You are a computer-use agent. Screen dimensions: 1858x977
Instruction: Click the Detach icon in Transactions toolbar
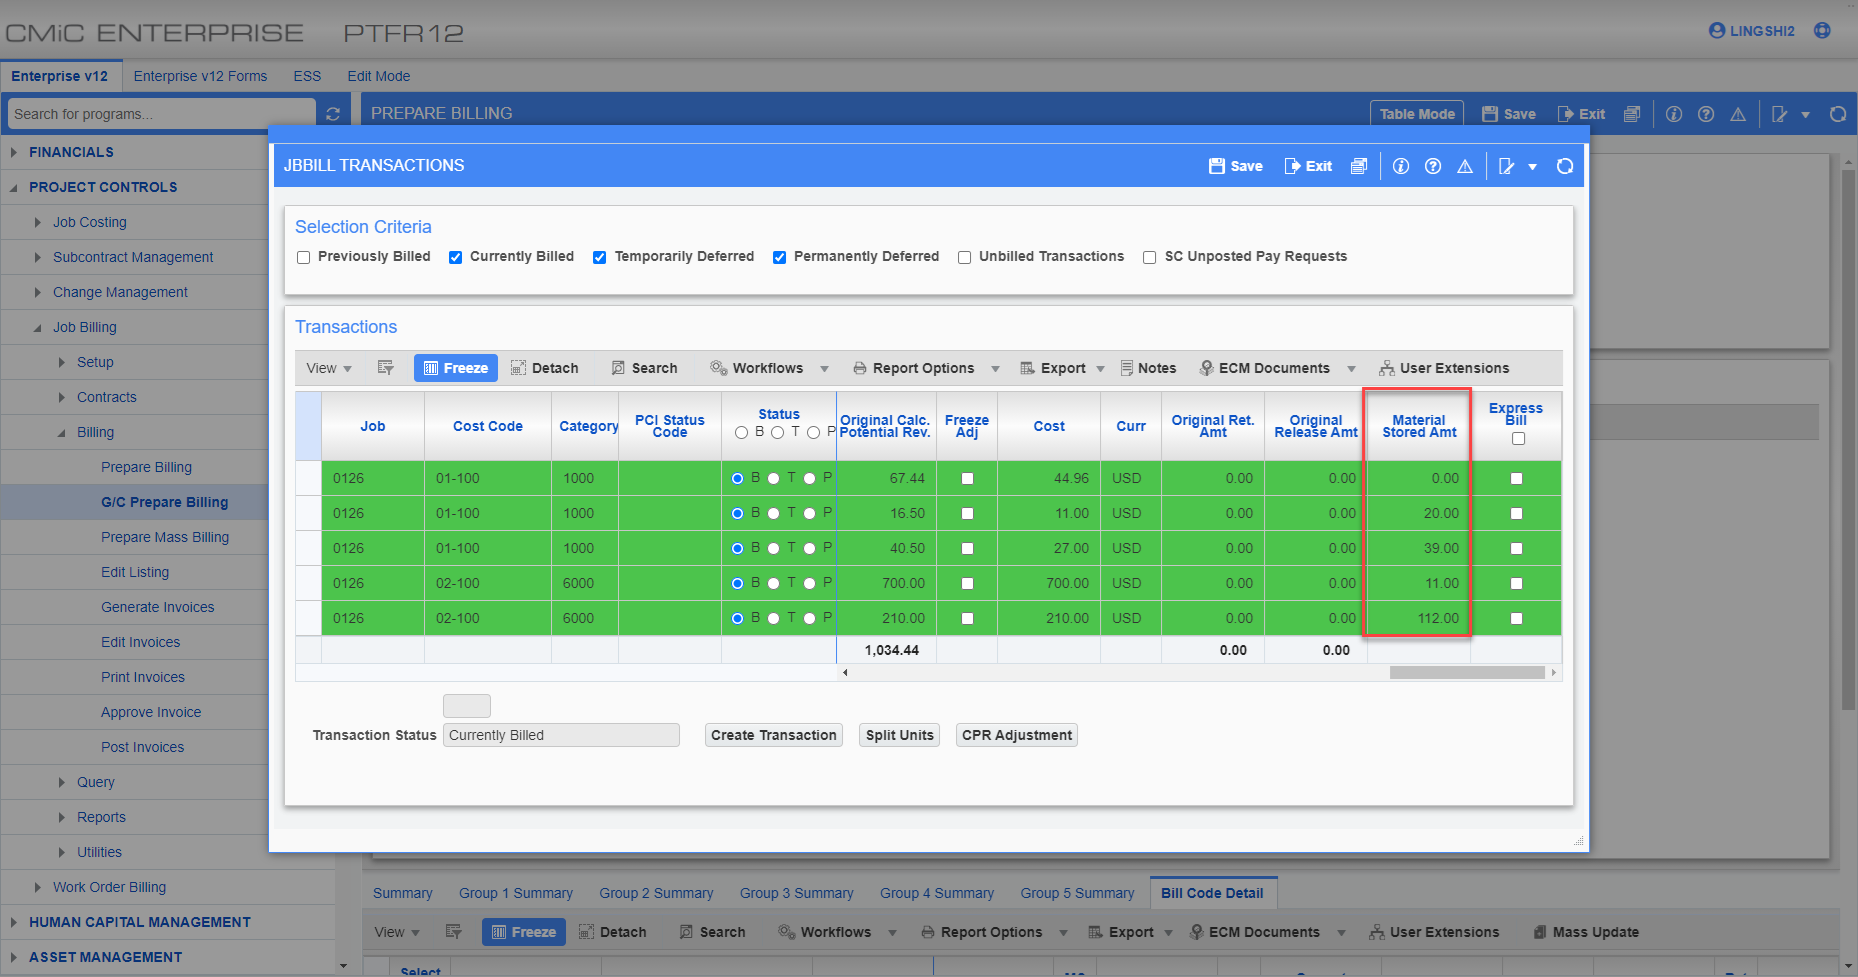pyautogui.click(x=544, y=367)
